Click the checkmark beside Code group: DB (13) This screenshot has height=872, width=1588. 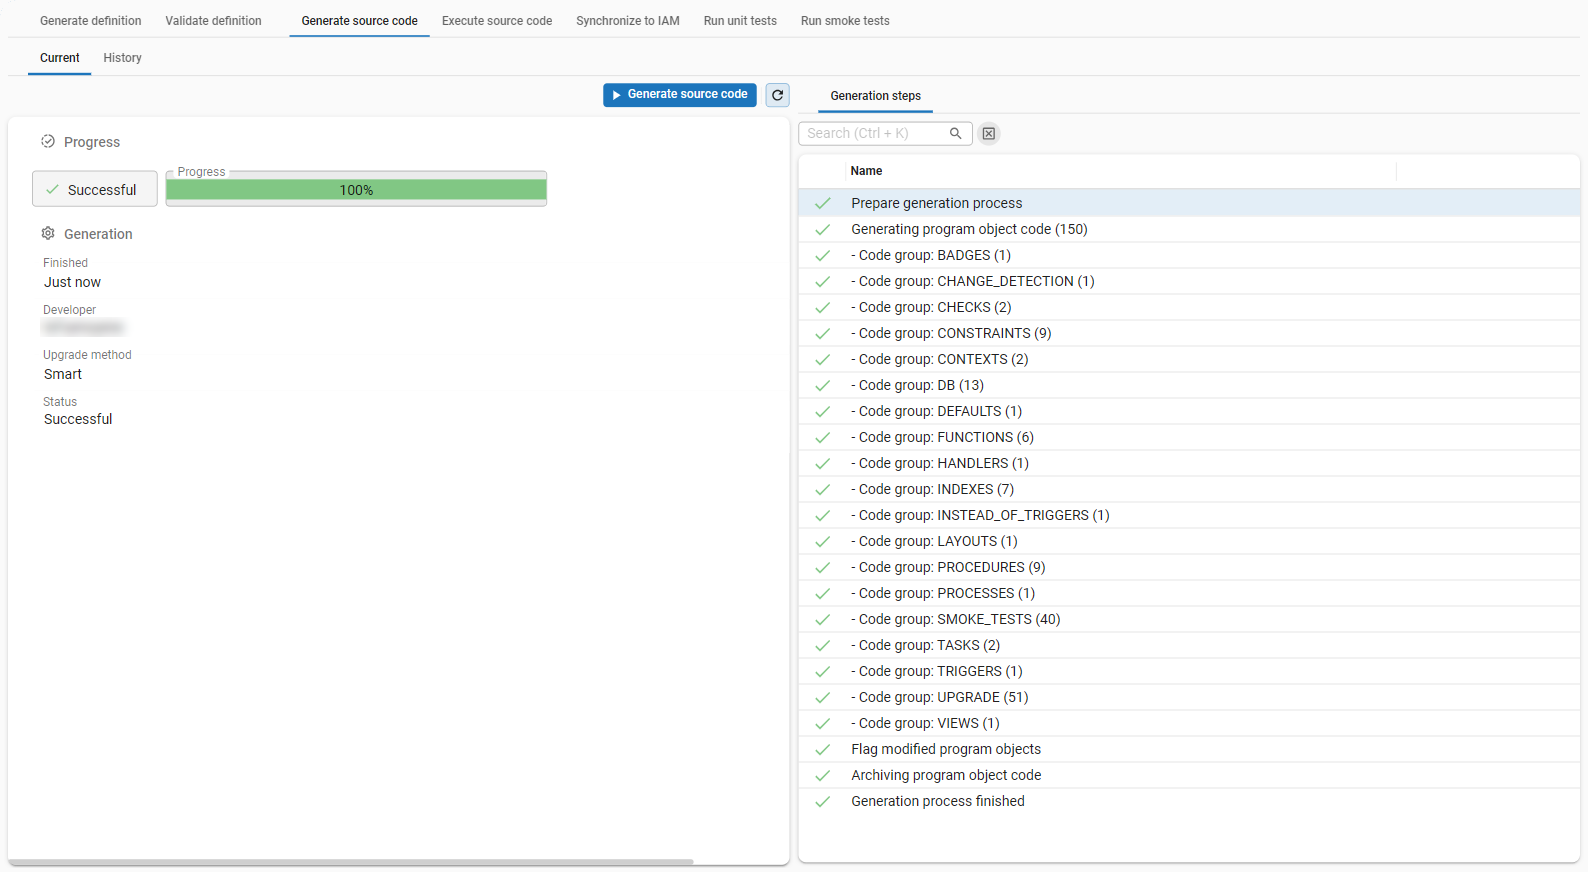823,385
